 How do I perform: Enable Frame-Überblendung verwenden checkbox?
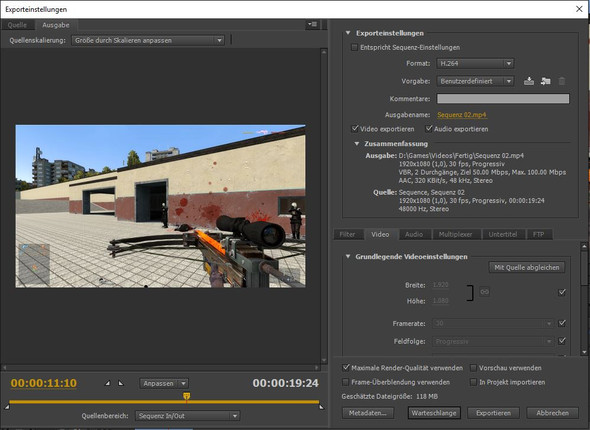345,382
